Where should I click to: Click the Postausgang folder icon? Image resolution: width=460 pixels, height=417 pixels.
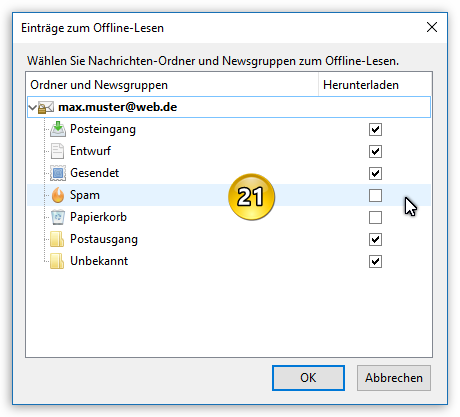coord(57,239)
